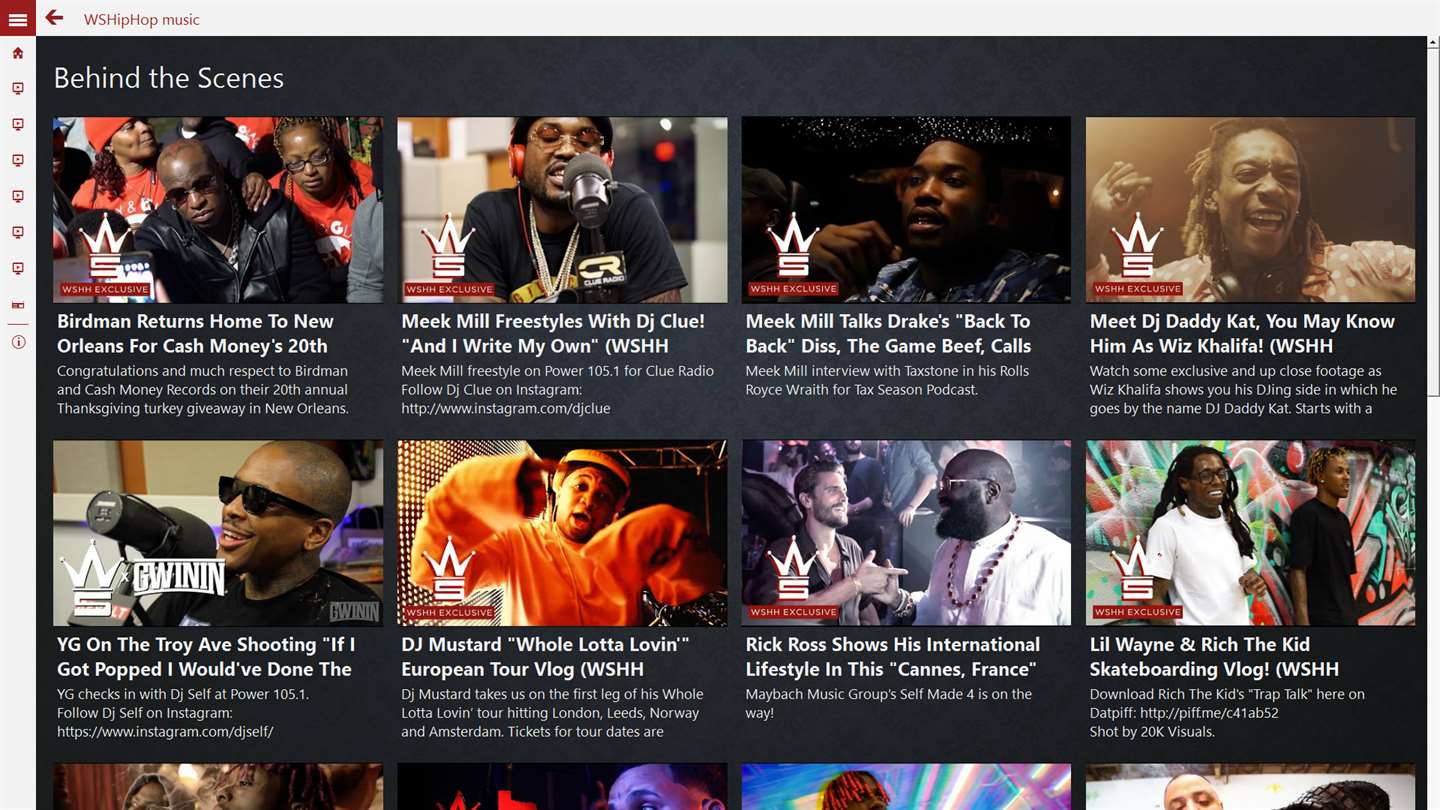Screen dimensions: 1440x810
Task: Open the card-shaped icon in the sidebar
Action: pos(18,305)
